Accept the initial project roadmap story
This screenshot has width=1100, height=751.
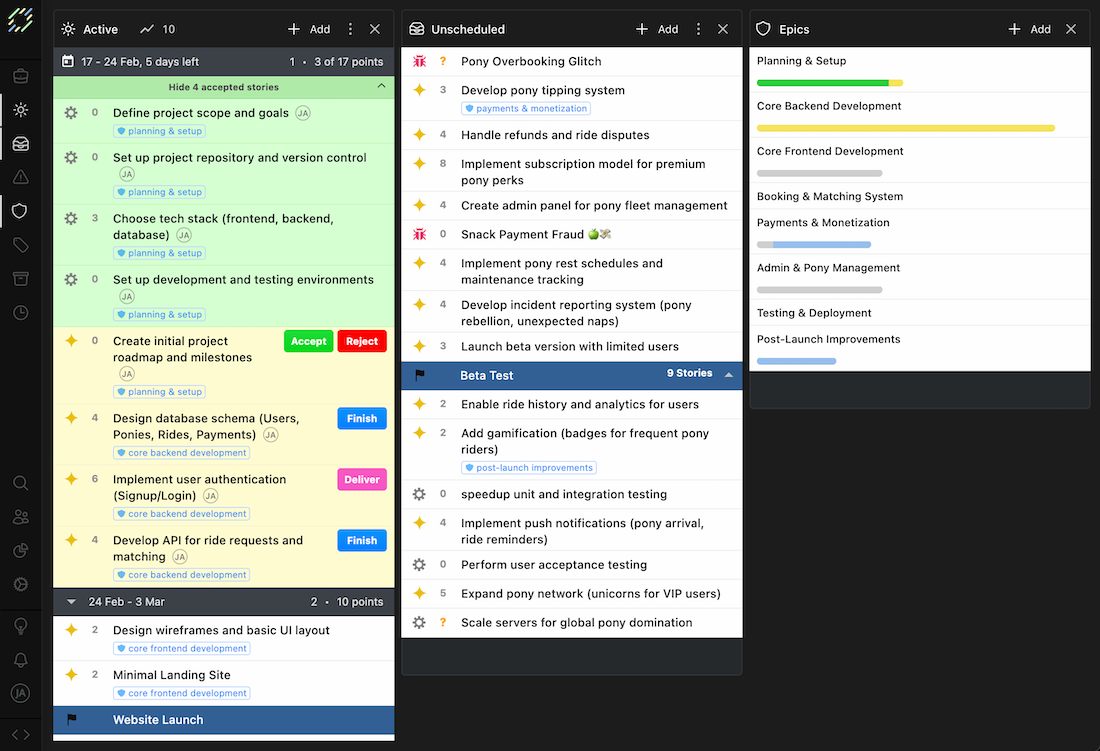[308, 341]
